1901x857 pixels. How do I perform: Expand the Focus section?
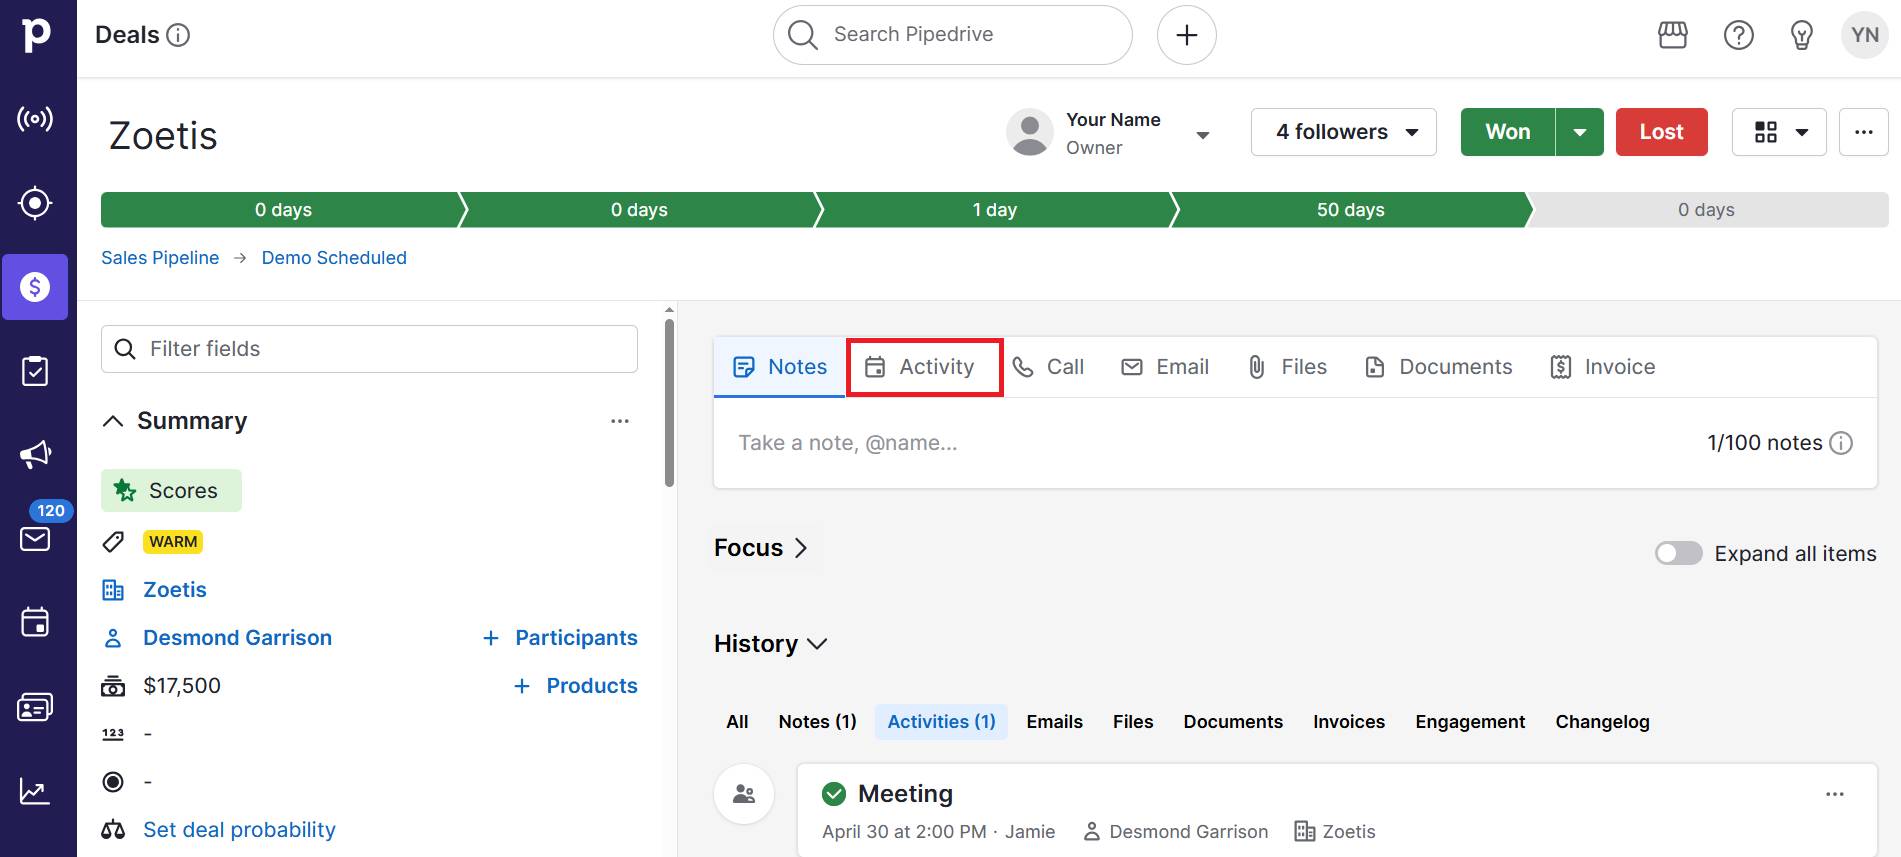(x=760, y=548)
